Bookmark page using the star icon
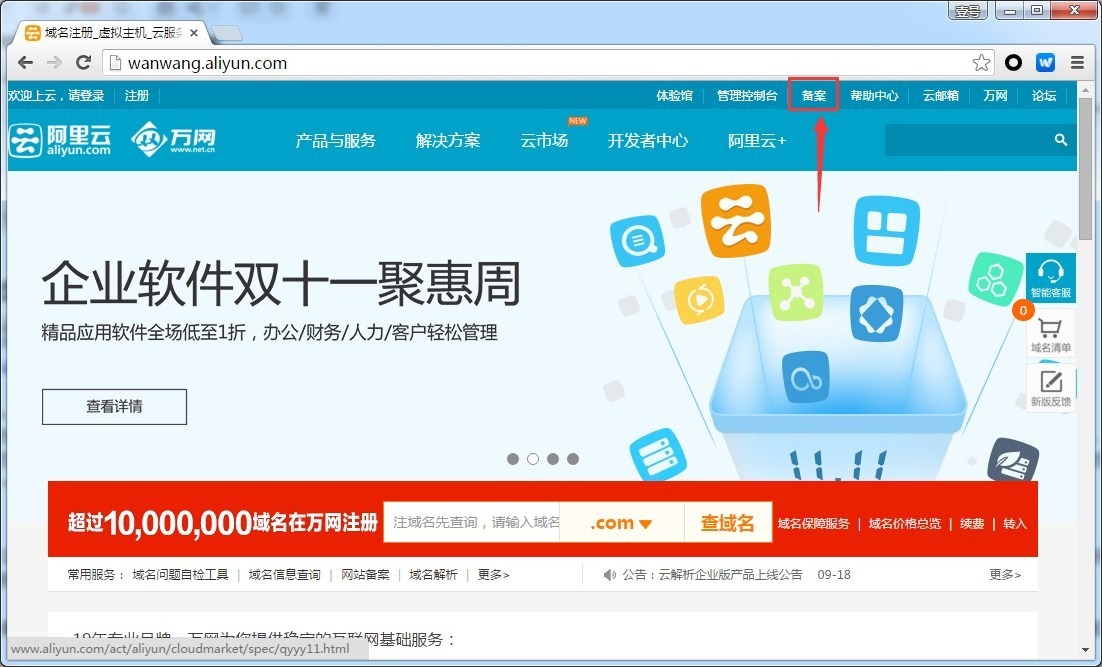The height and width of the screenshot is (667, 1102). (981, 63)
